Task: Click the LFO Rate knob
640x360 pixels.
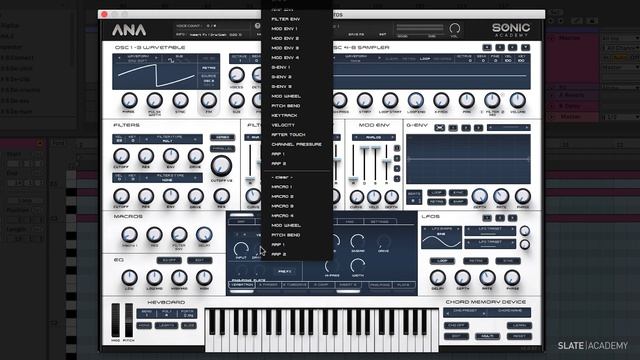Action: tap(487, 278)
